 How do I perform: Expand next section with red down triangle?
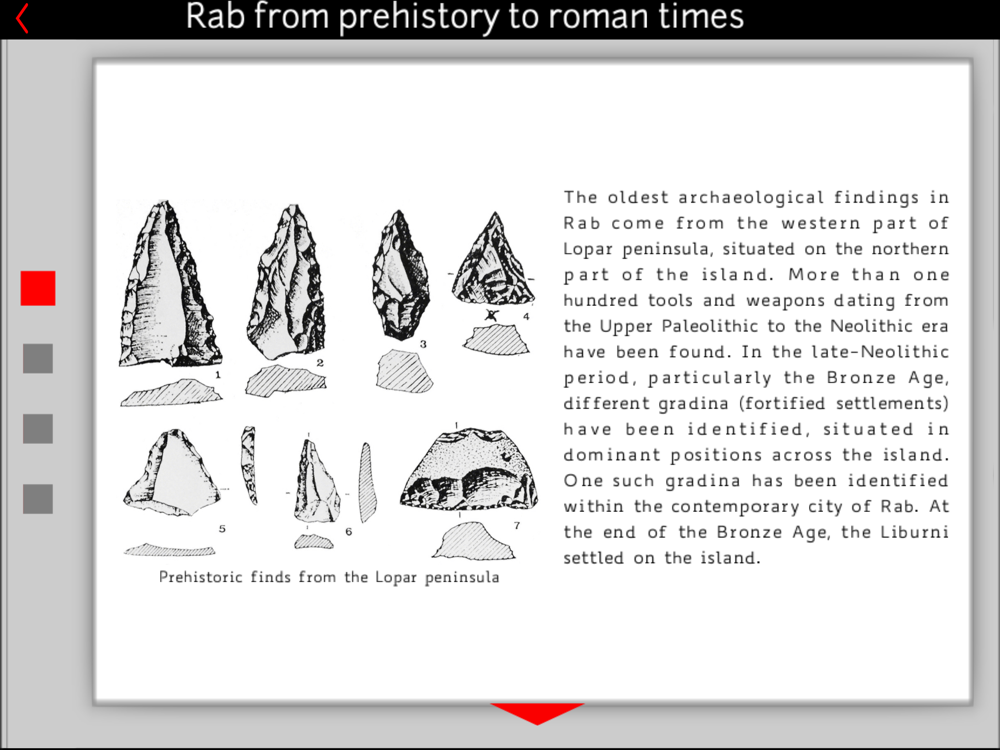pyautogui.click(x=537, y=713)
